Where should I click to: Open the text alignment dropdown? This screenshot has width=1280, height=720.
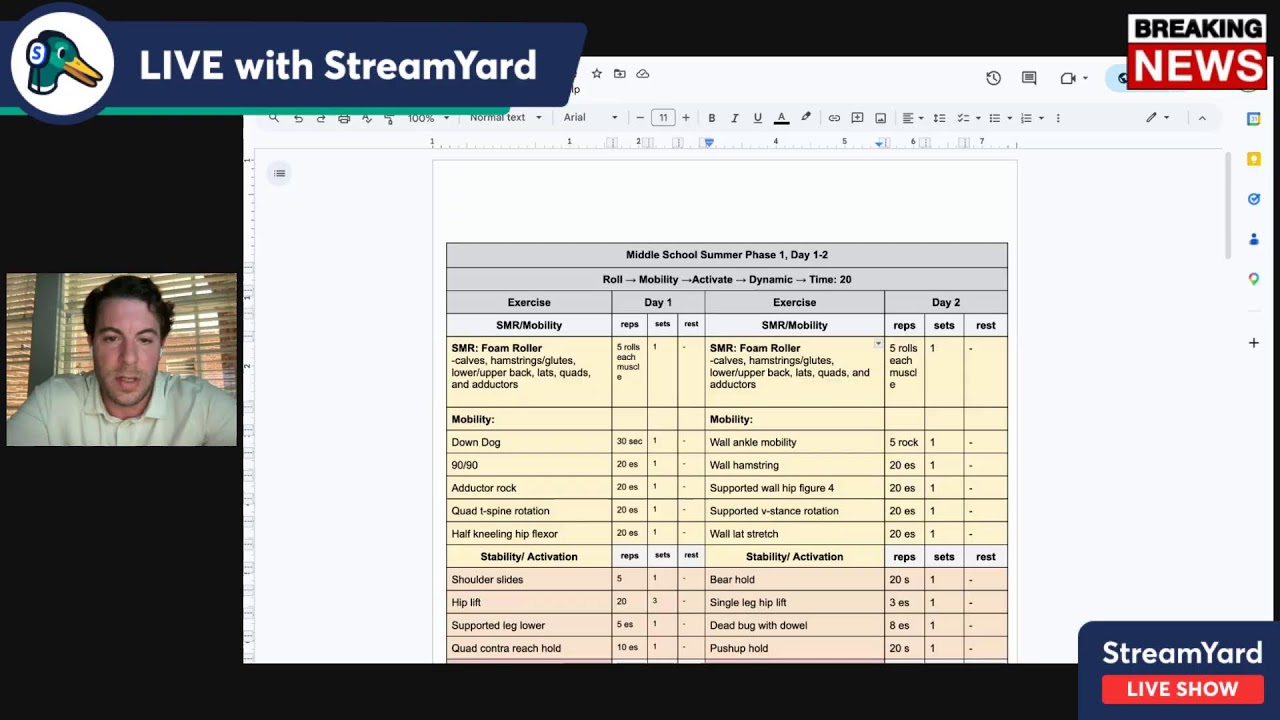tap(913, 118)
